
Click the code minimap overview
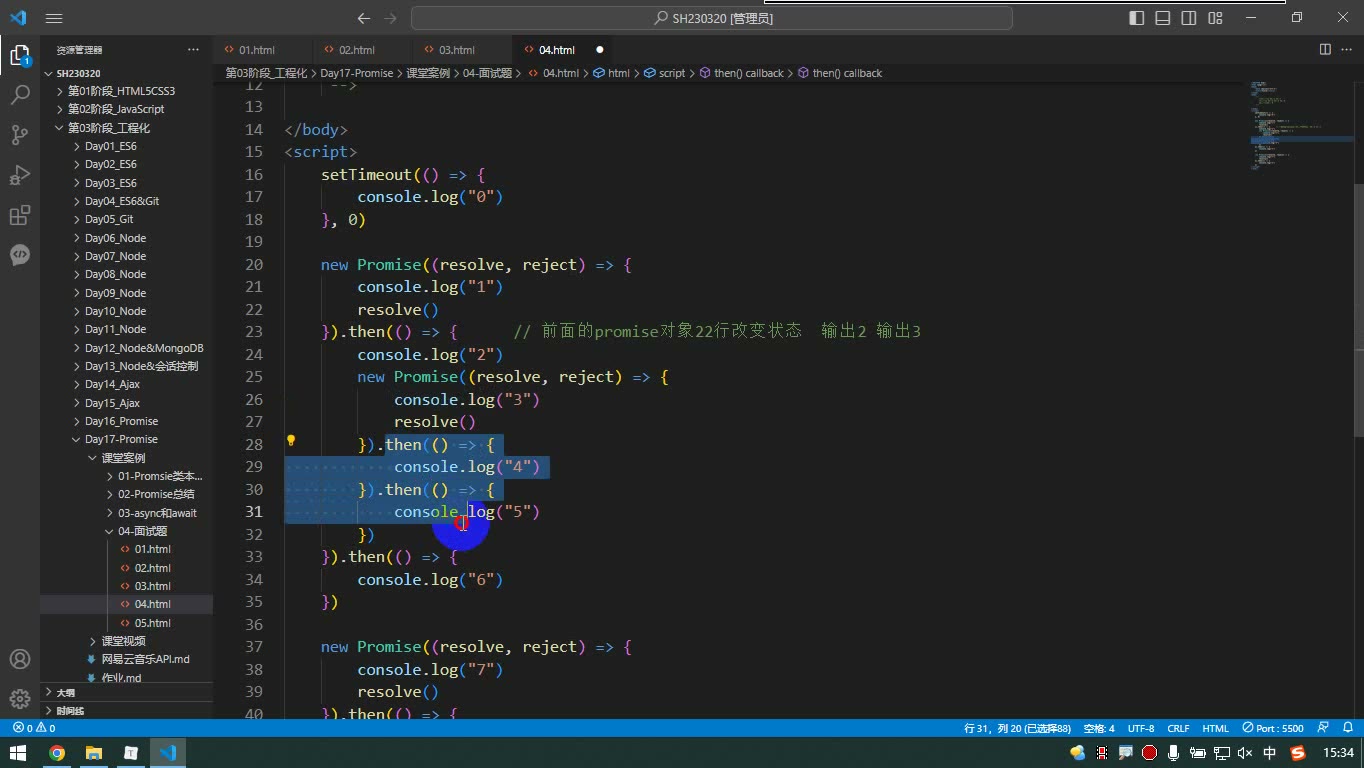(1300, 125)
